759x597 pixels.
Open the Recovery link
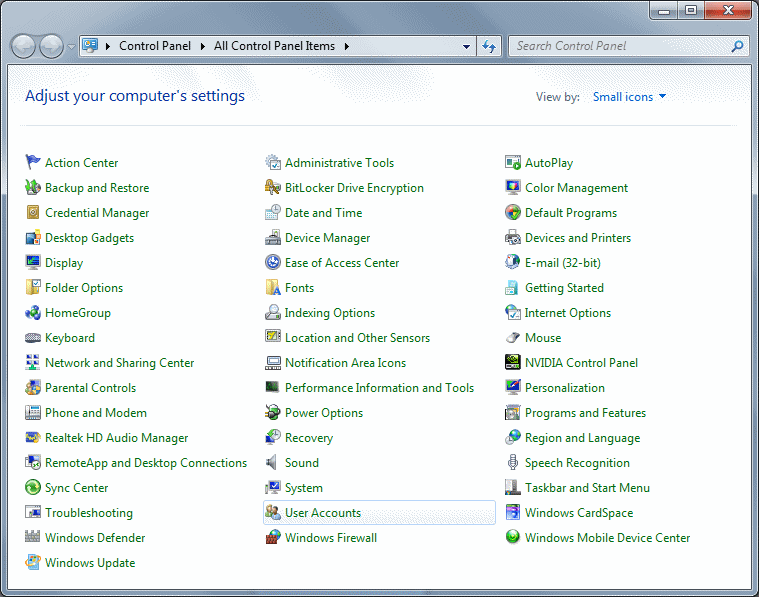click(x=309, y=438)
